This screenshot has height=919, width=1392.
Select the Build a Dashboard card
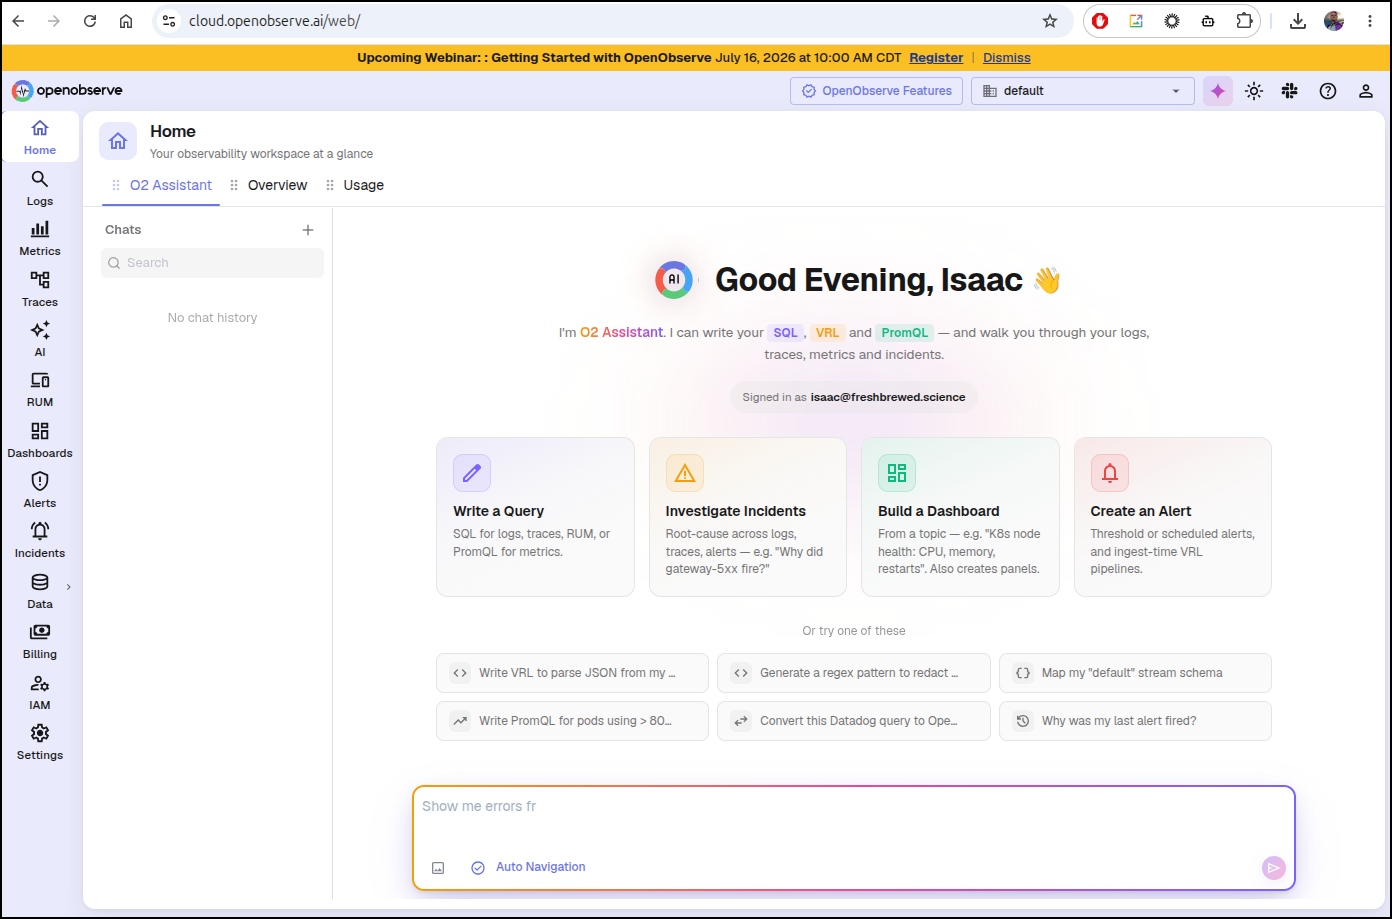pos(960,517)
